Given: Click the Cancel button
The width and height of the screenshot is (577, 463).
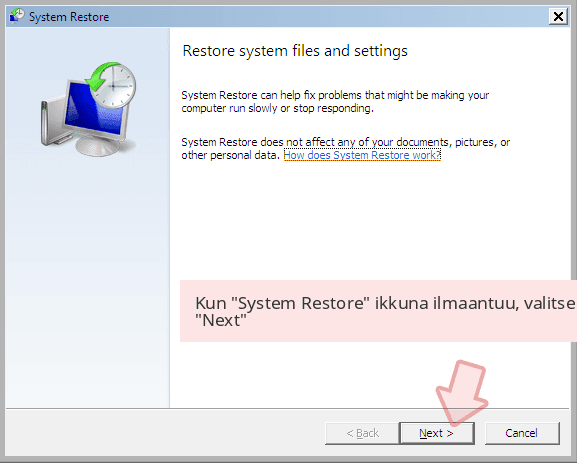Looking at the screenshot, I should (x=522, y=433).
